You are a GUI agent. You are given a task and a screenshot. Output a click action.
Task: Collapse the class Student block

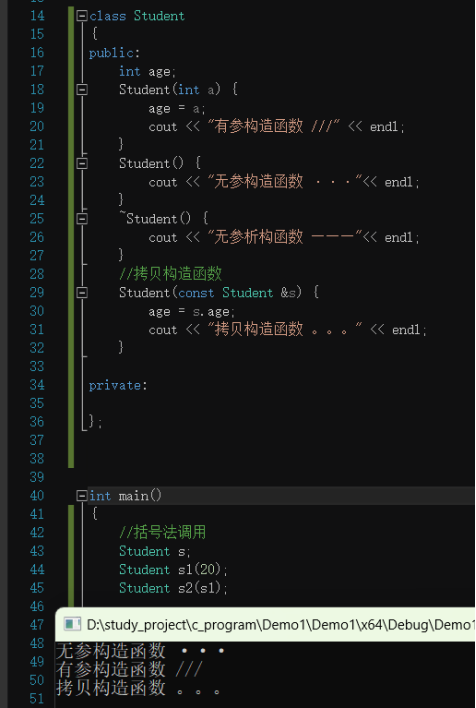click(82, 16)
